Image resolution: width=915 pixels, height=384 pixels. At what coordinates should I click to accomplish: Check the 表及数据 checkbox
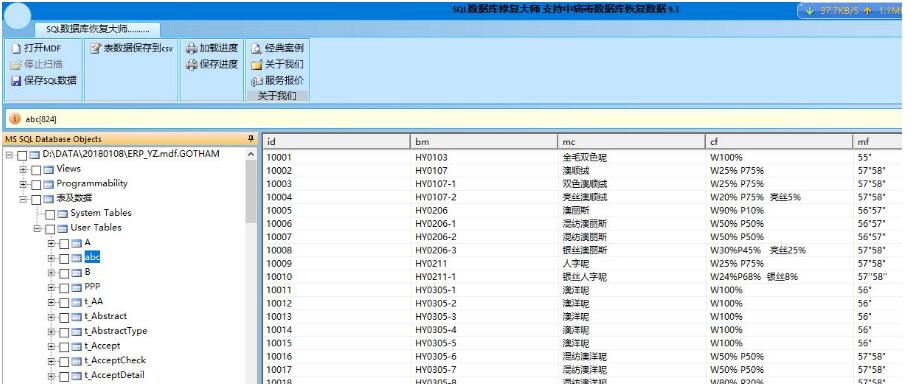[x=36, y=200]
